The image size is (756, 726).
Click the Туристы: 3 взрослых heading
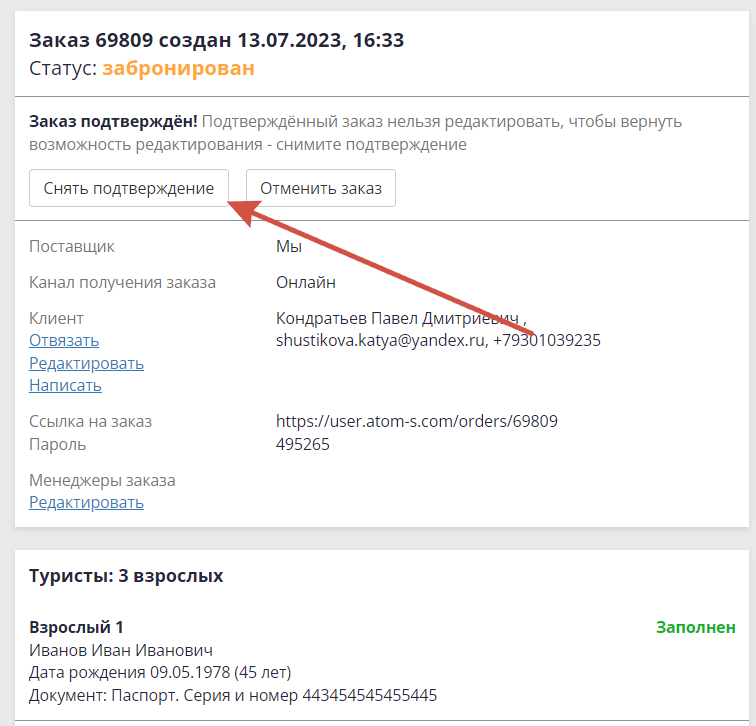tap(126, 576)
